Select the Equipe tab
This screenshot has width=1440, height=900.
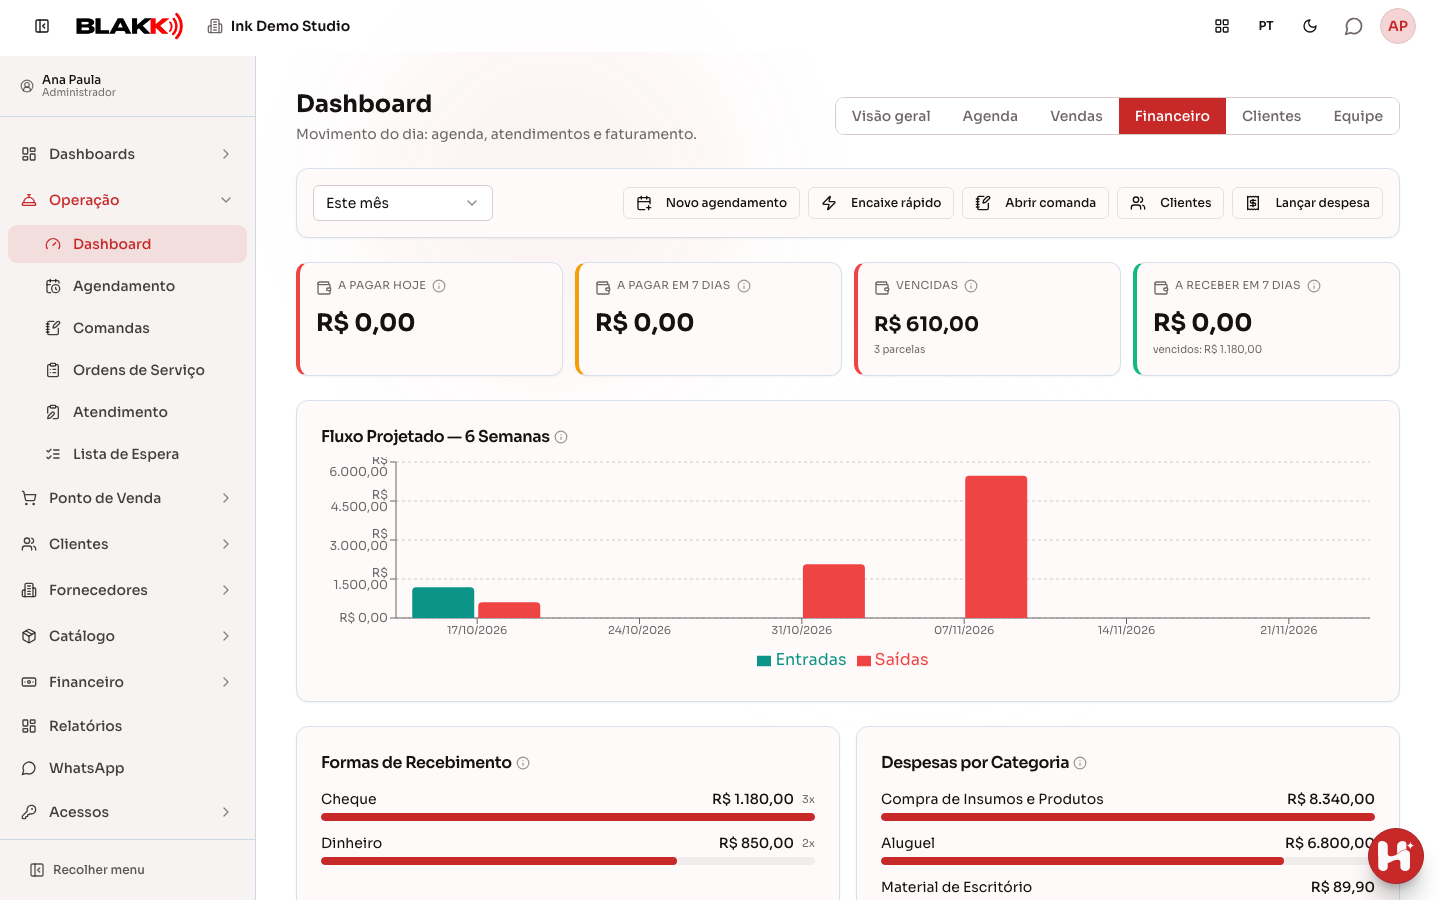[1358, 116]
